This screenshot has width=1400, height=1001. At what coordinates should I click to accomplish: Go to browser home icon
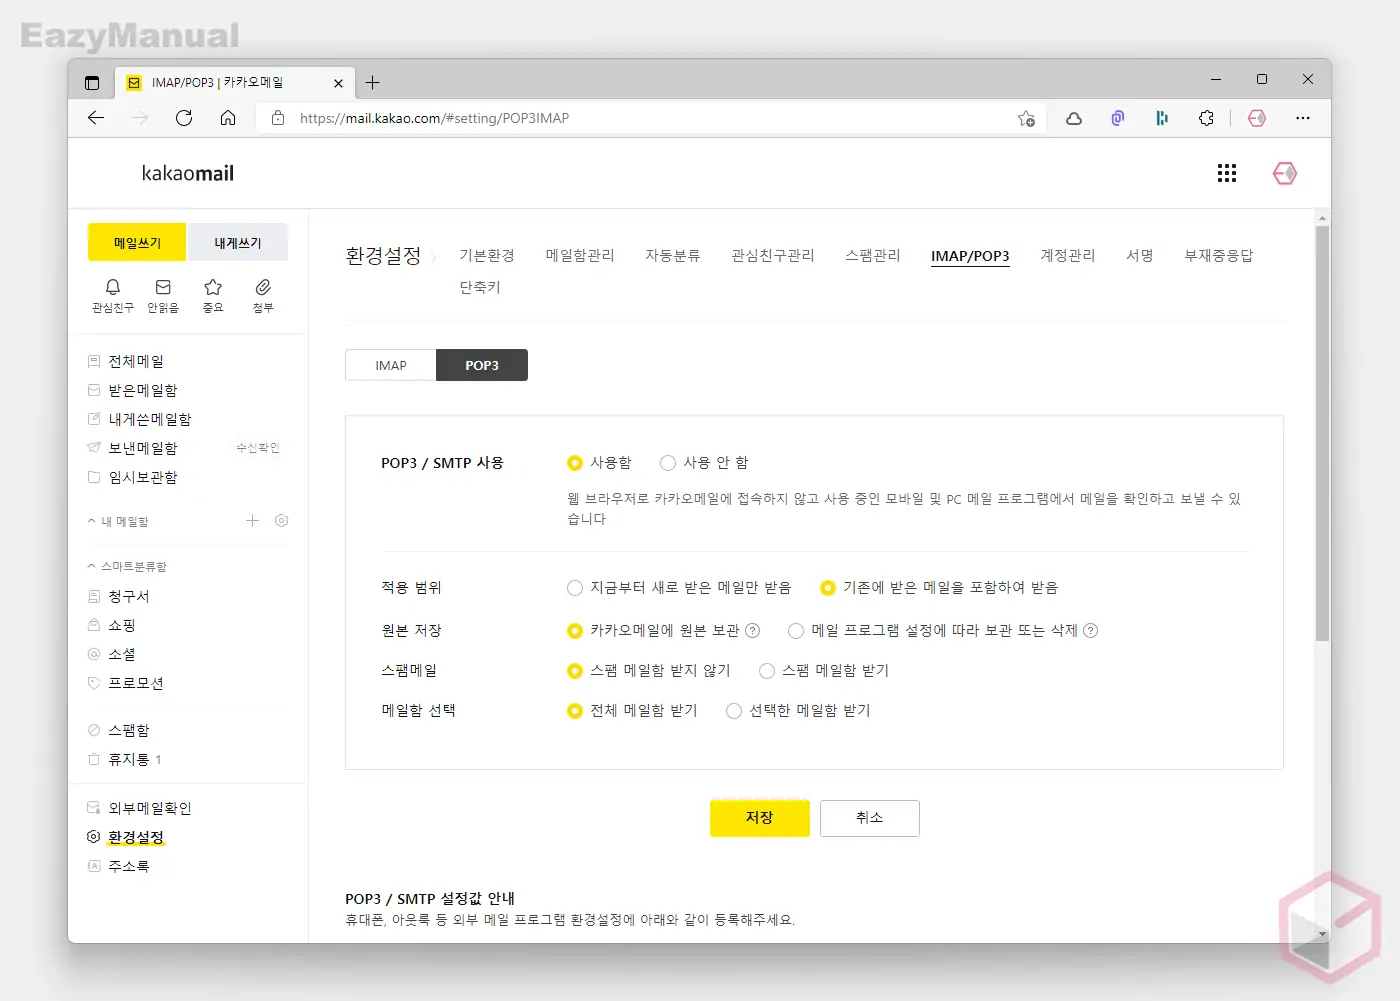coord(228,118)
